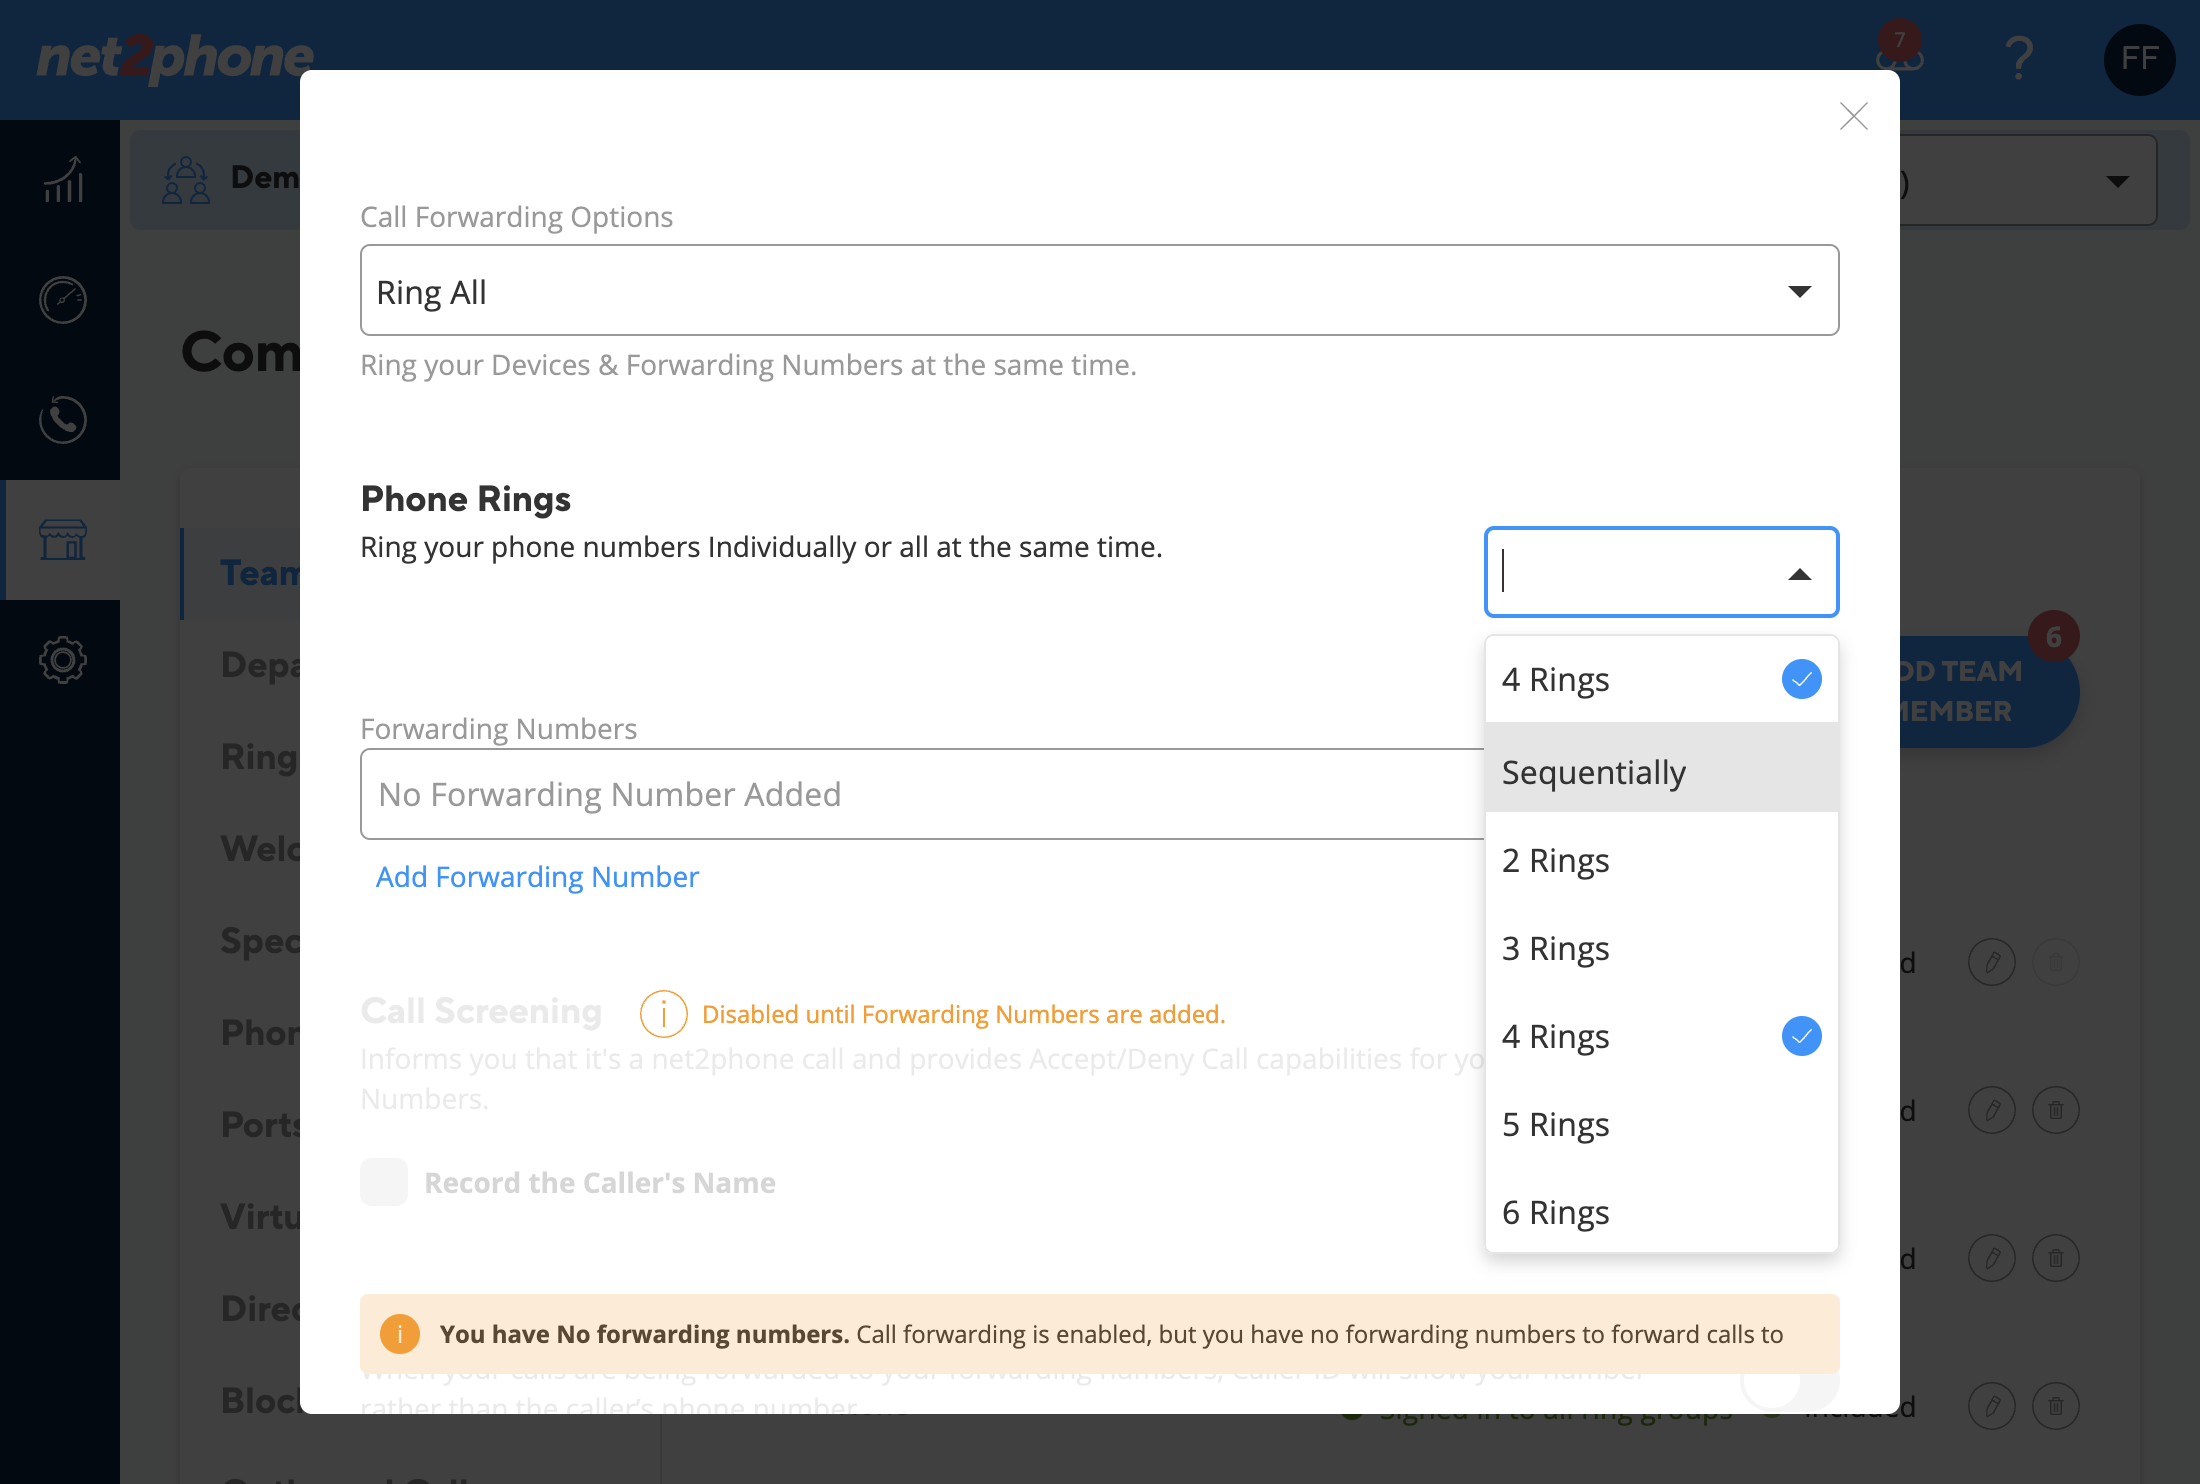2200x1484 pixels.
Task: Click the orange warning icon in banner
Action: 399,1334
